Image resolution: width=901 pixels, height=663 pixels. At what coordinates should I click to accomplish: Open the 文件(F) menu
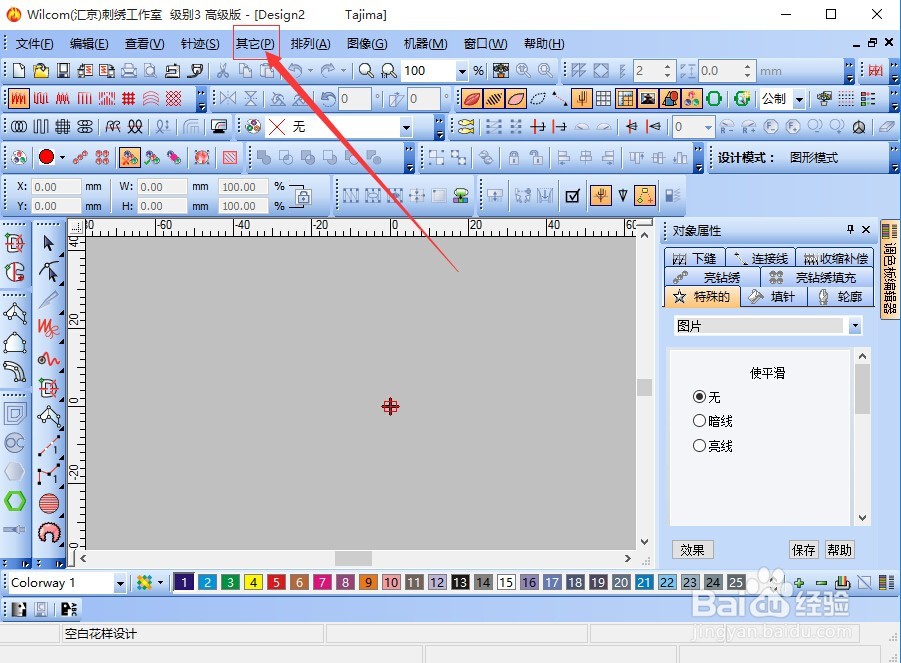pos(34,44)
